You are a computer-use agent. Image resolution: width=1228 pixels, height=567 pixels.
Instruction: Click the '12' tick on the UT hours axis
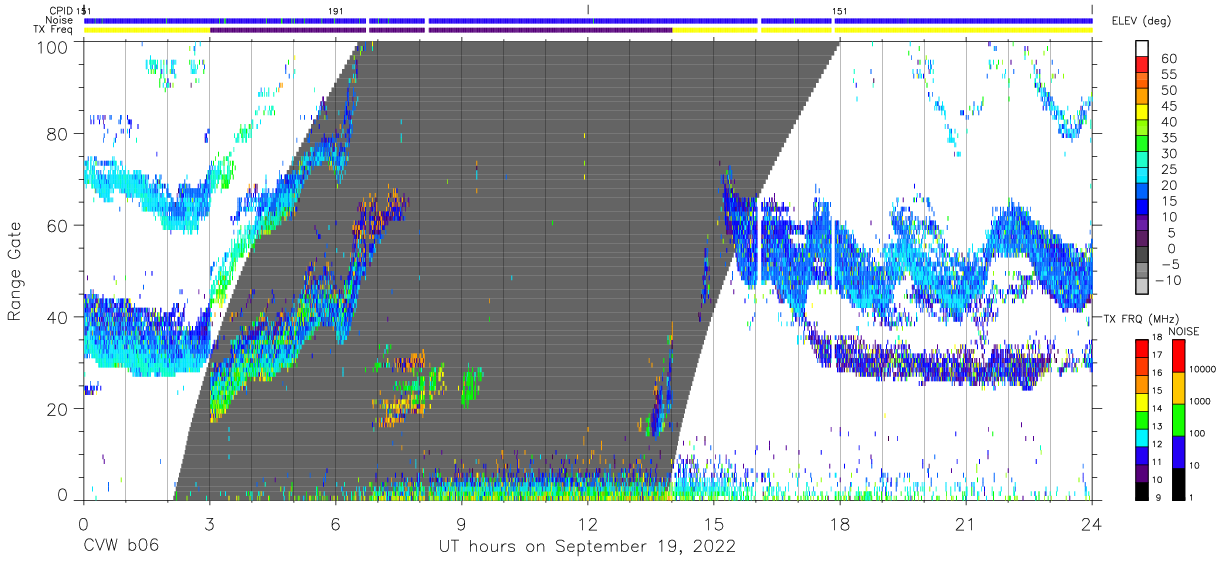[x=587, y=524]
